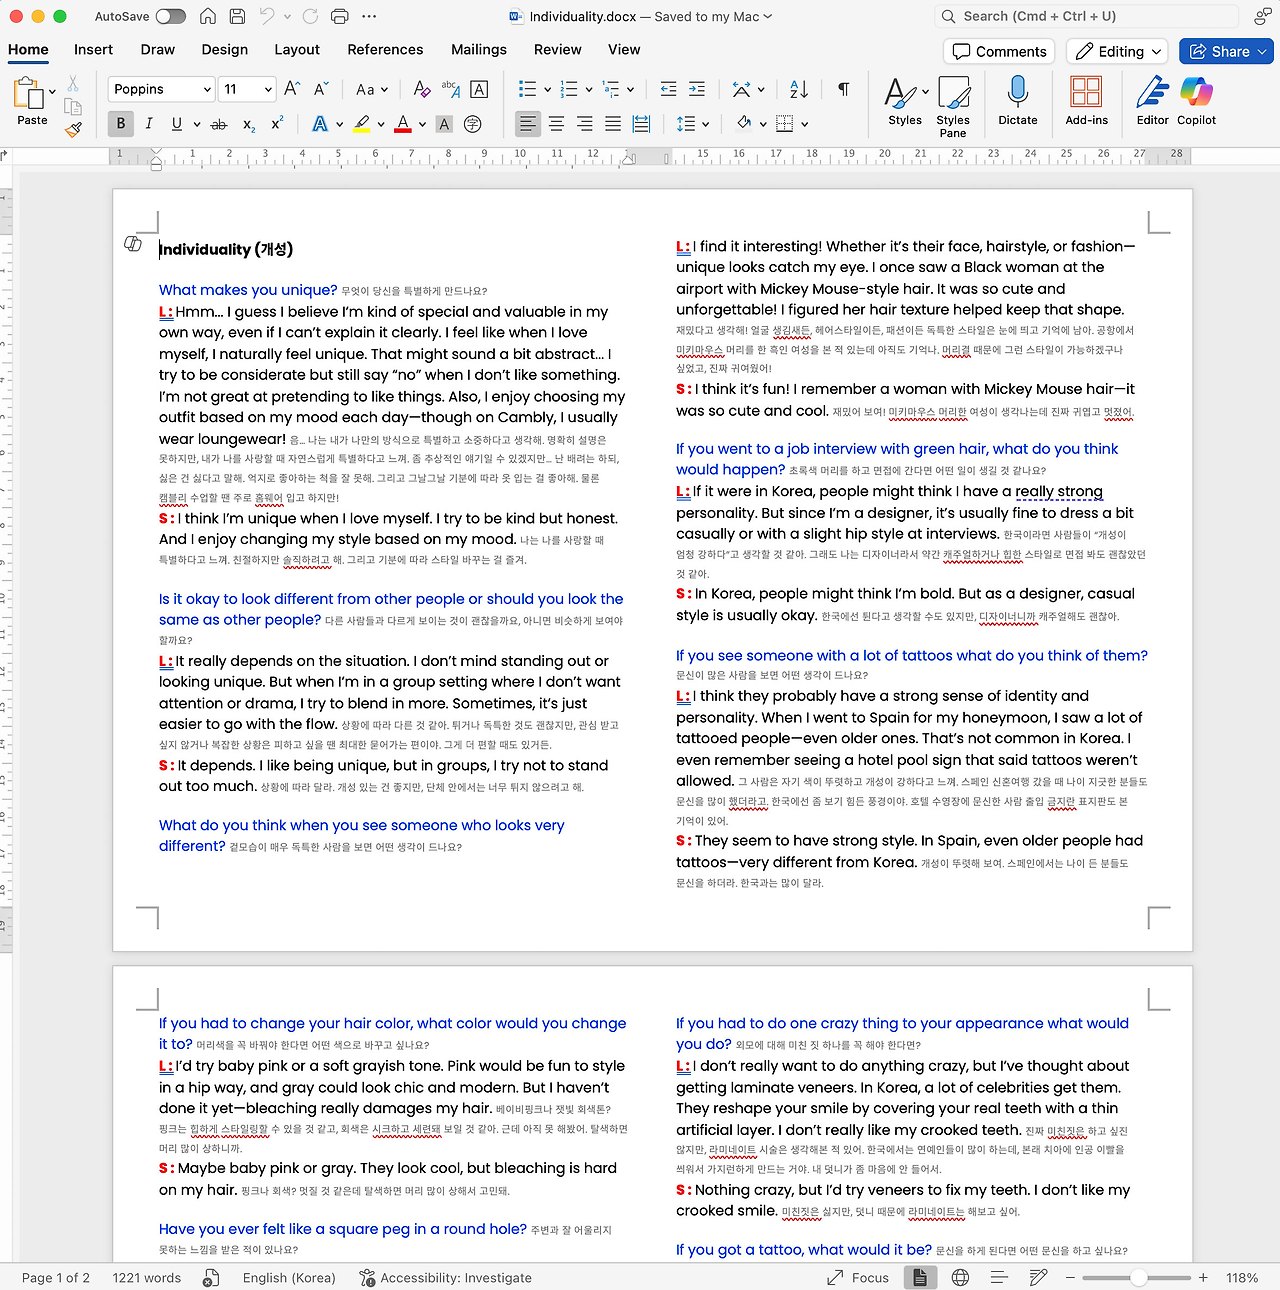Expand the Paste options arrow
The height and width of the screenshot is (1290, 1280).
tap(52, 92)
